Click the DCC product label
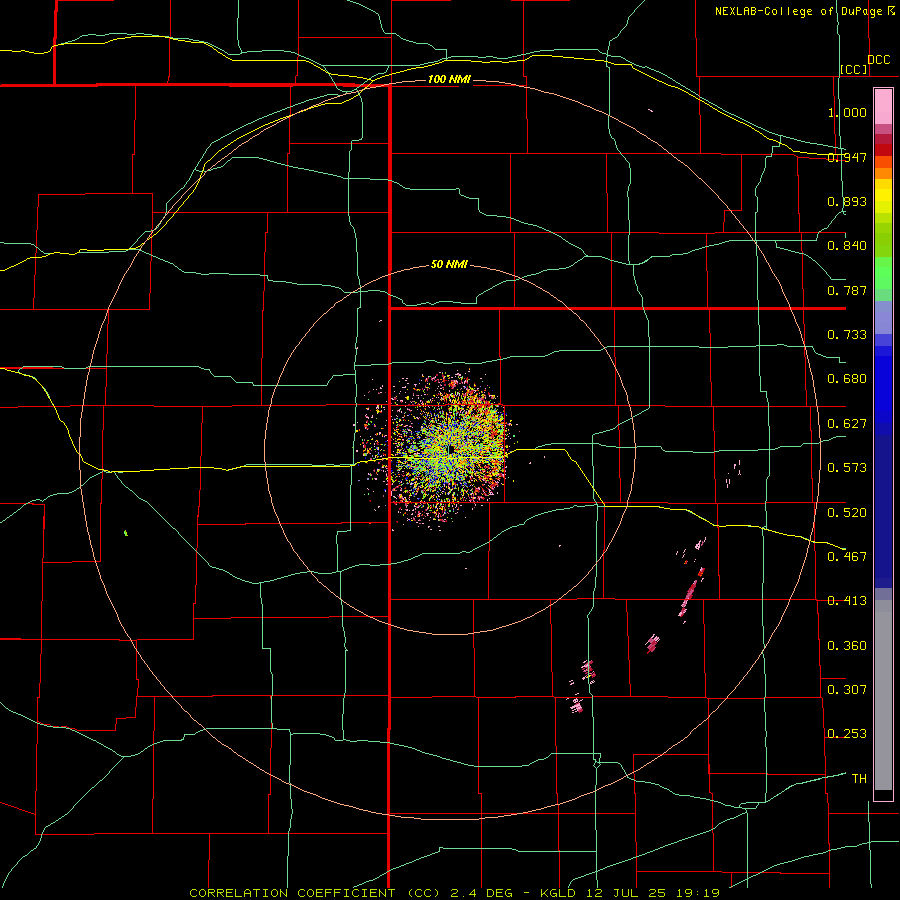Viewport: 900px width, 900px height. click(878, 60)
